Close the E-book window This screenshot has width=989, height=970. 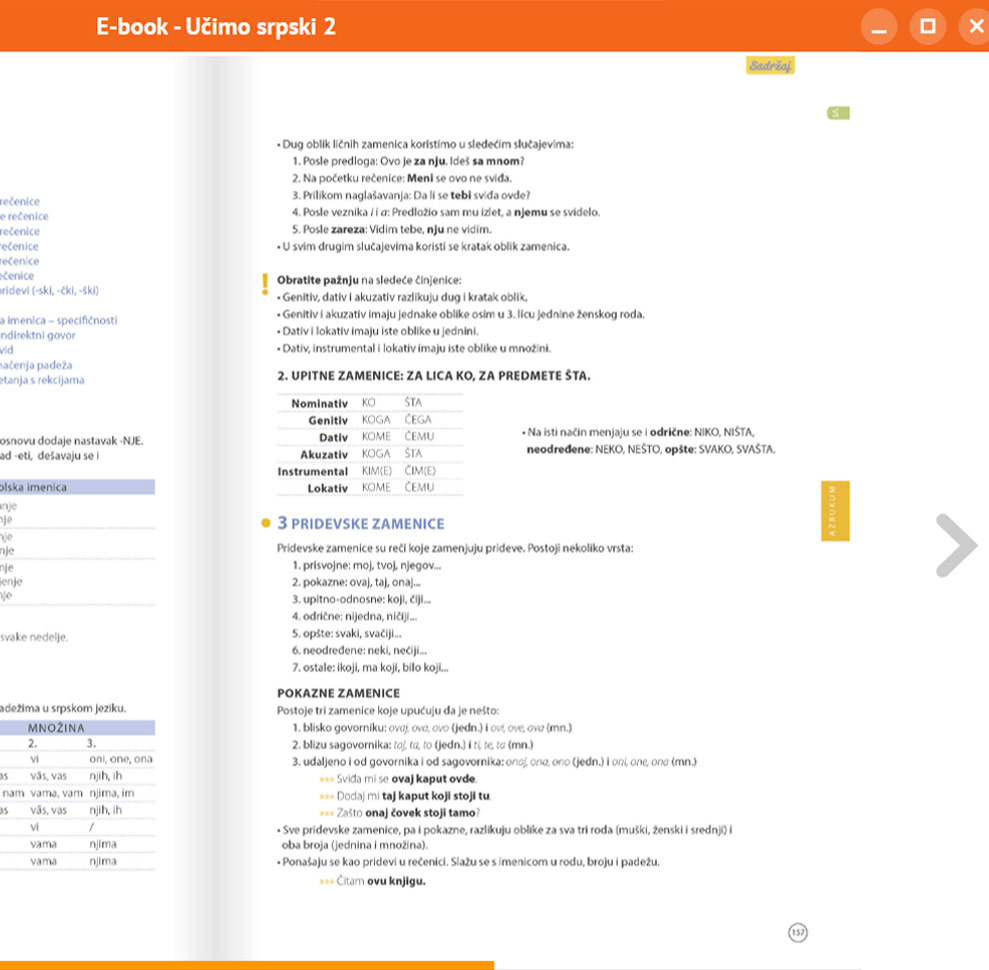(x=974, y=27)
